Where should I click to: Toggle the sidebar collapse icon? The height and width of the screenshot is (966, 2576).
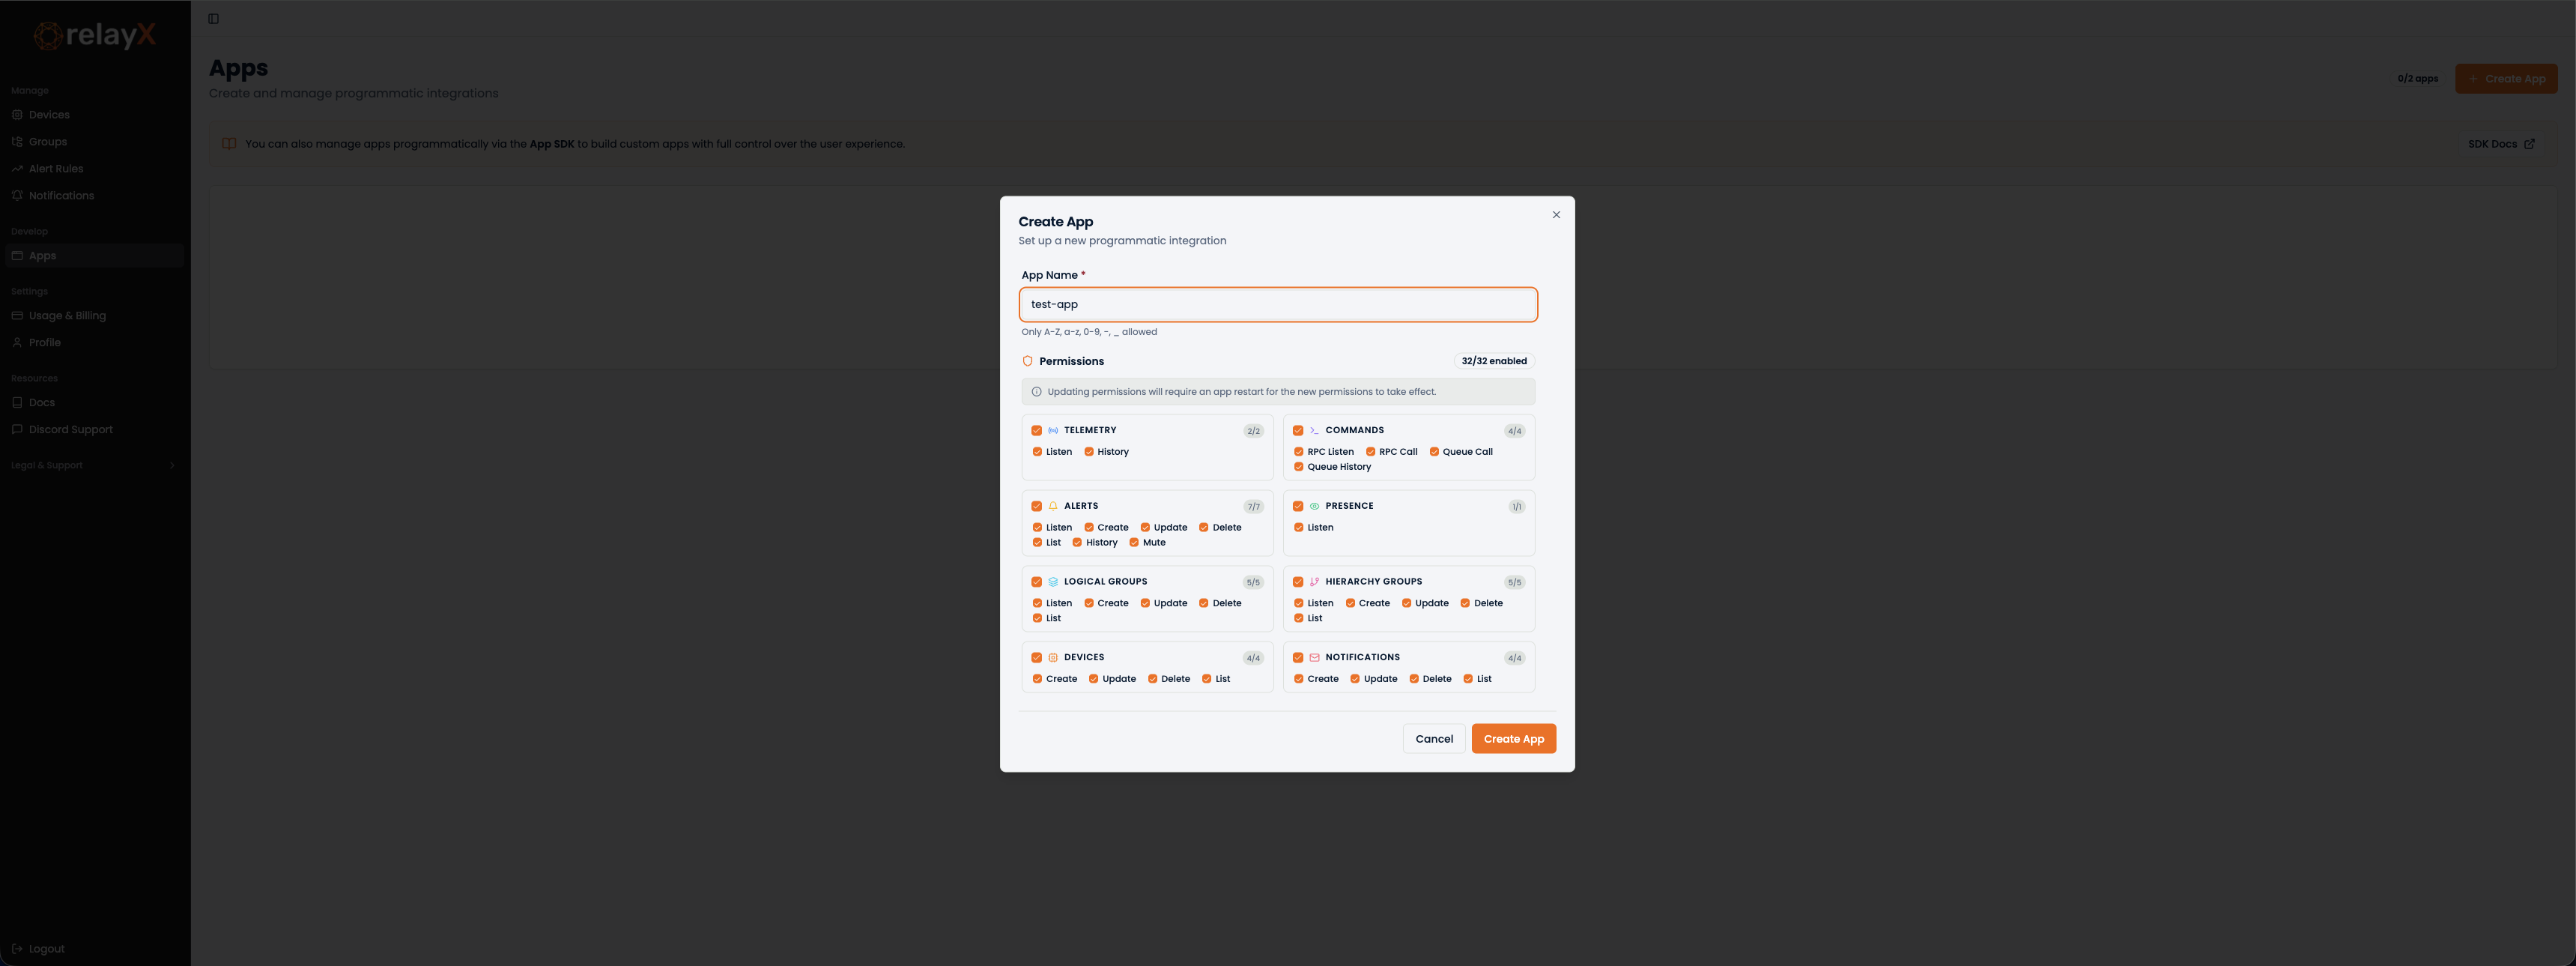pyautogui.click(x=213, y=19)
